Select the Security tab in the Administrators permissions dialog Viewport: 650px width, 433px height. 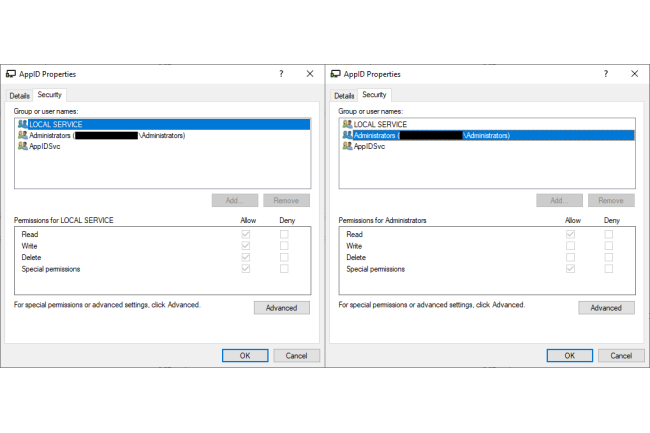[374, 95]
